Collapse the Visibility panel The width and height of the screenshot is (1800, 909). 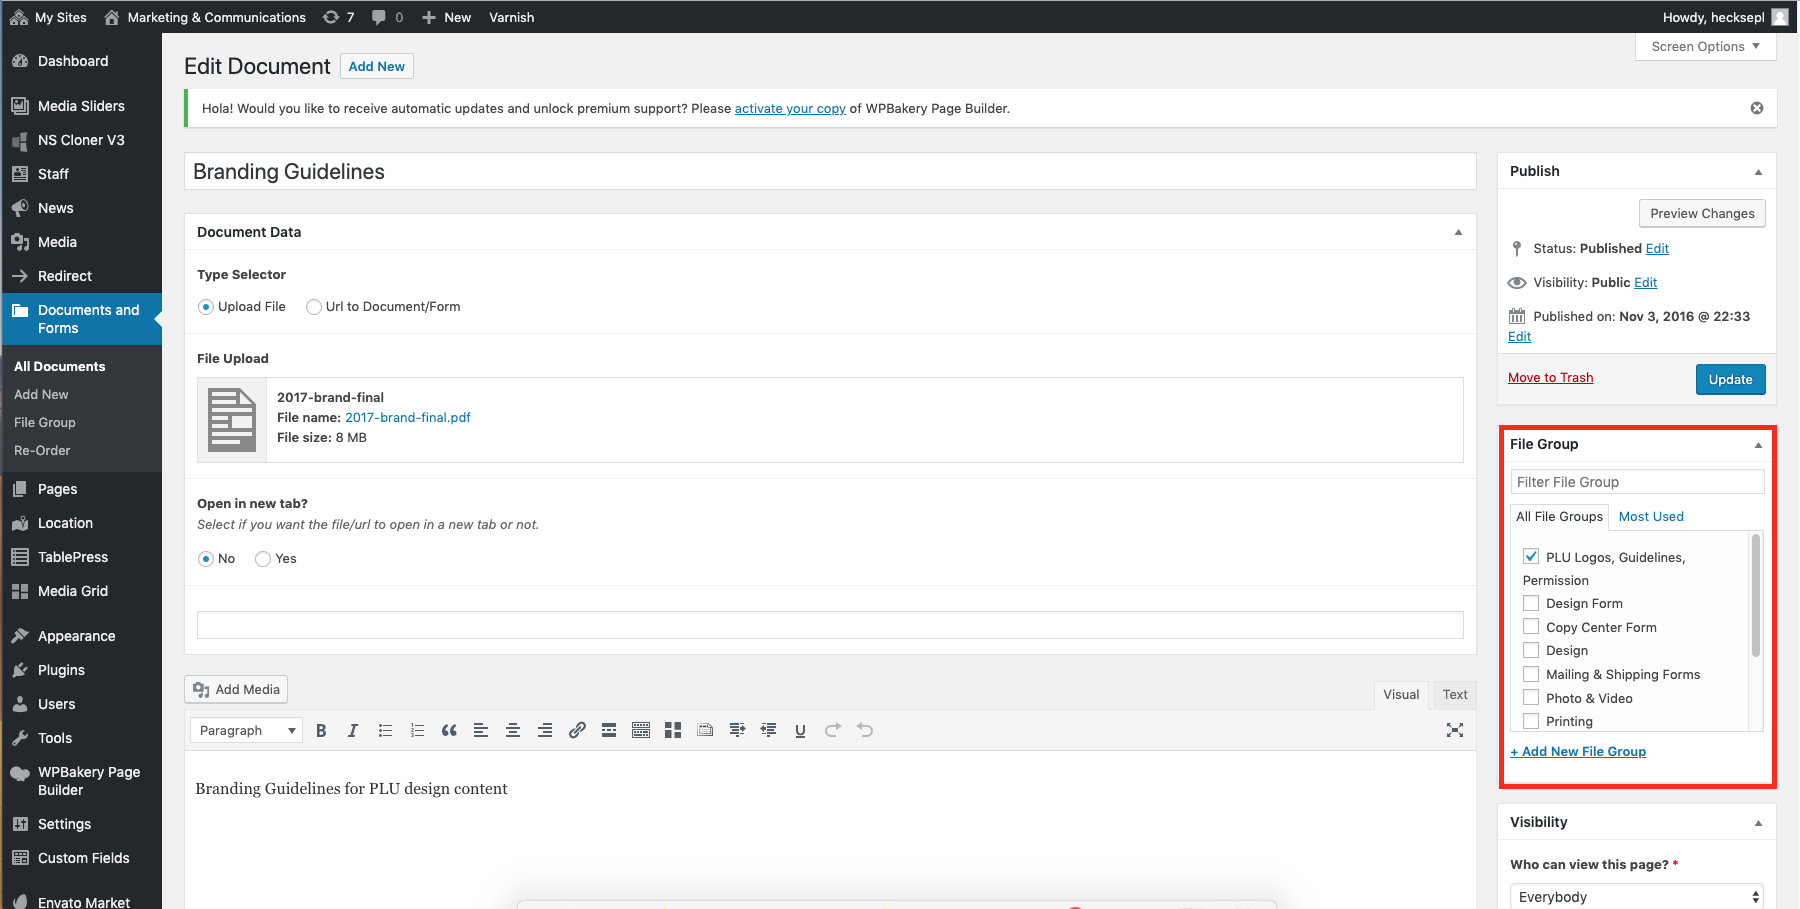click(1758, 823)
